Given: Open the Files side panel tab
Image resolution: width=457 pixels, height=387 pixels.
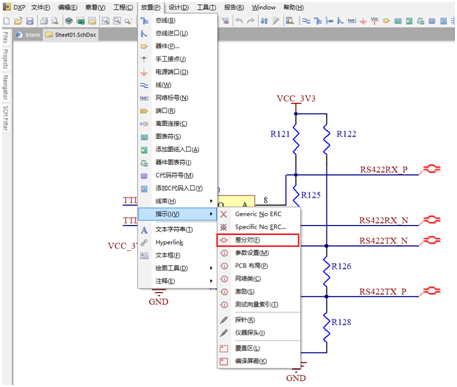Looking at the screenshot, I should pos(5,37).
